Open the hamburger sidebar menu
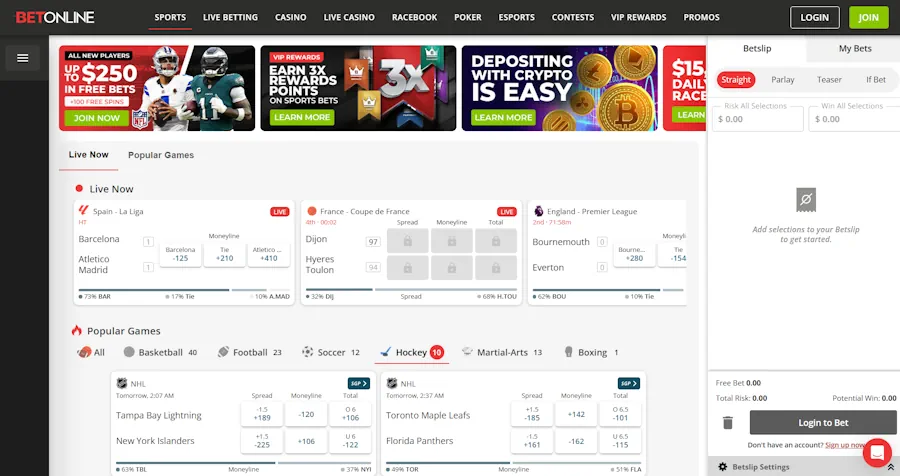900x476 pixels. [x=23, y=58]
